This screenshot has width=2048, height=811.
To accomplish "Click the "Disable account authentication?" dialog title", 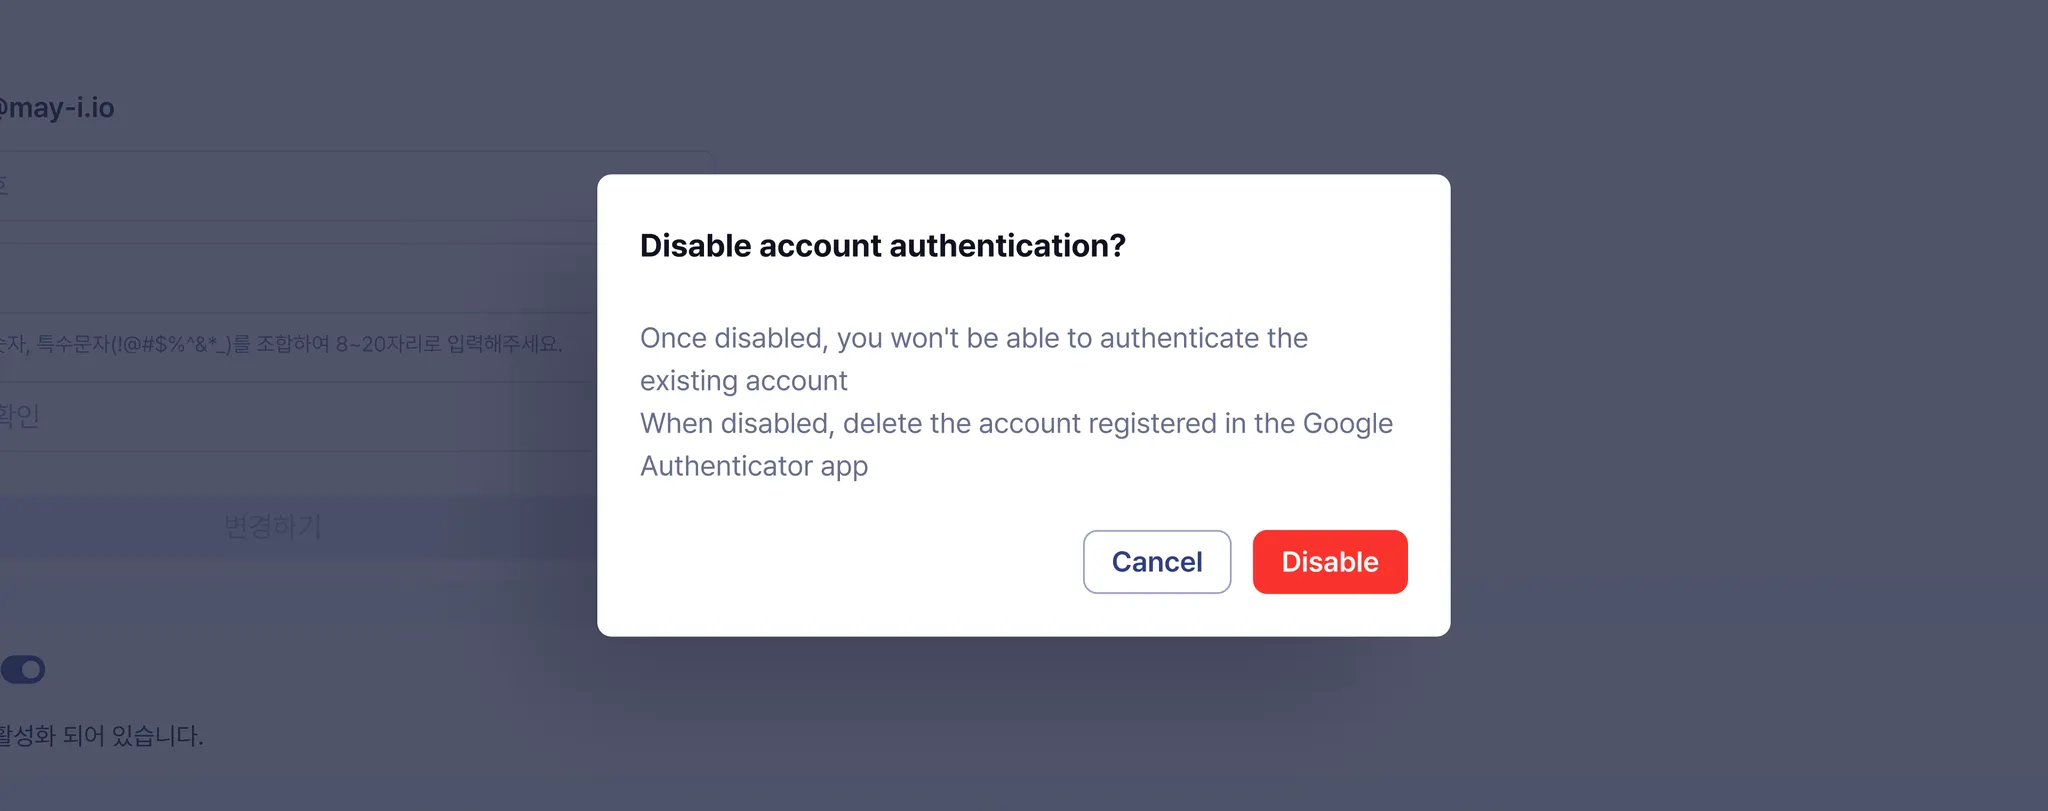I will coord(882,246).
